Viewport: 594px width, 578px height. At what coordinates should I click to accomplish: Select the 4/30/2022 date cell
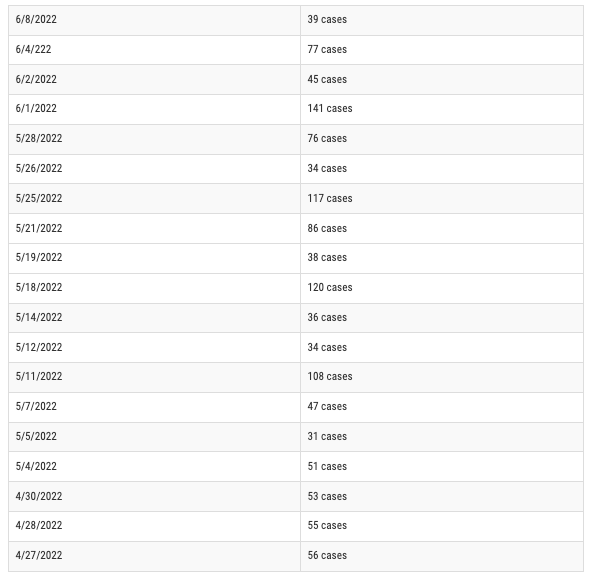(x=155, y=497)
